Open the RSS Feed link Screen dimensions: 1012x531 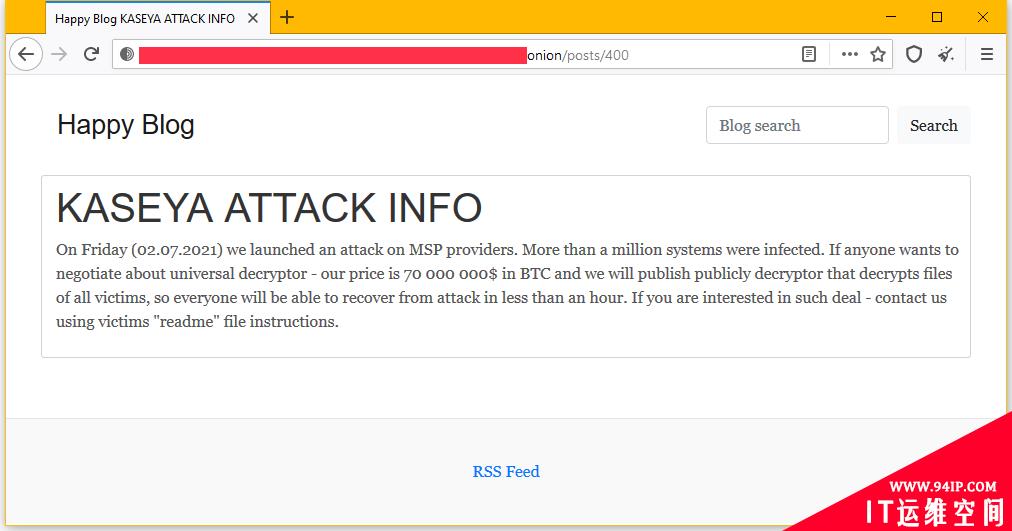[506, 472]
